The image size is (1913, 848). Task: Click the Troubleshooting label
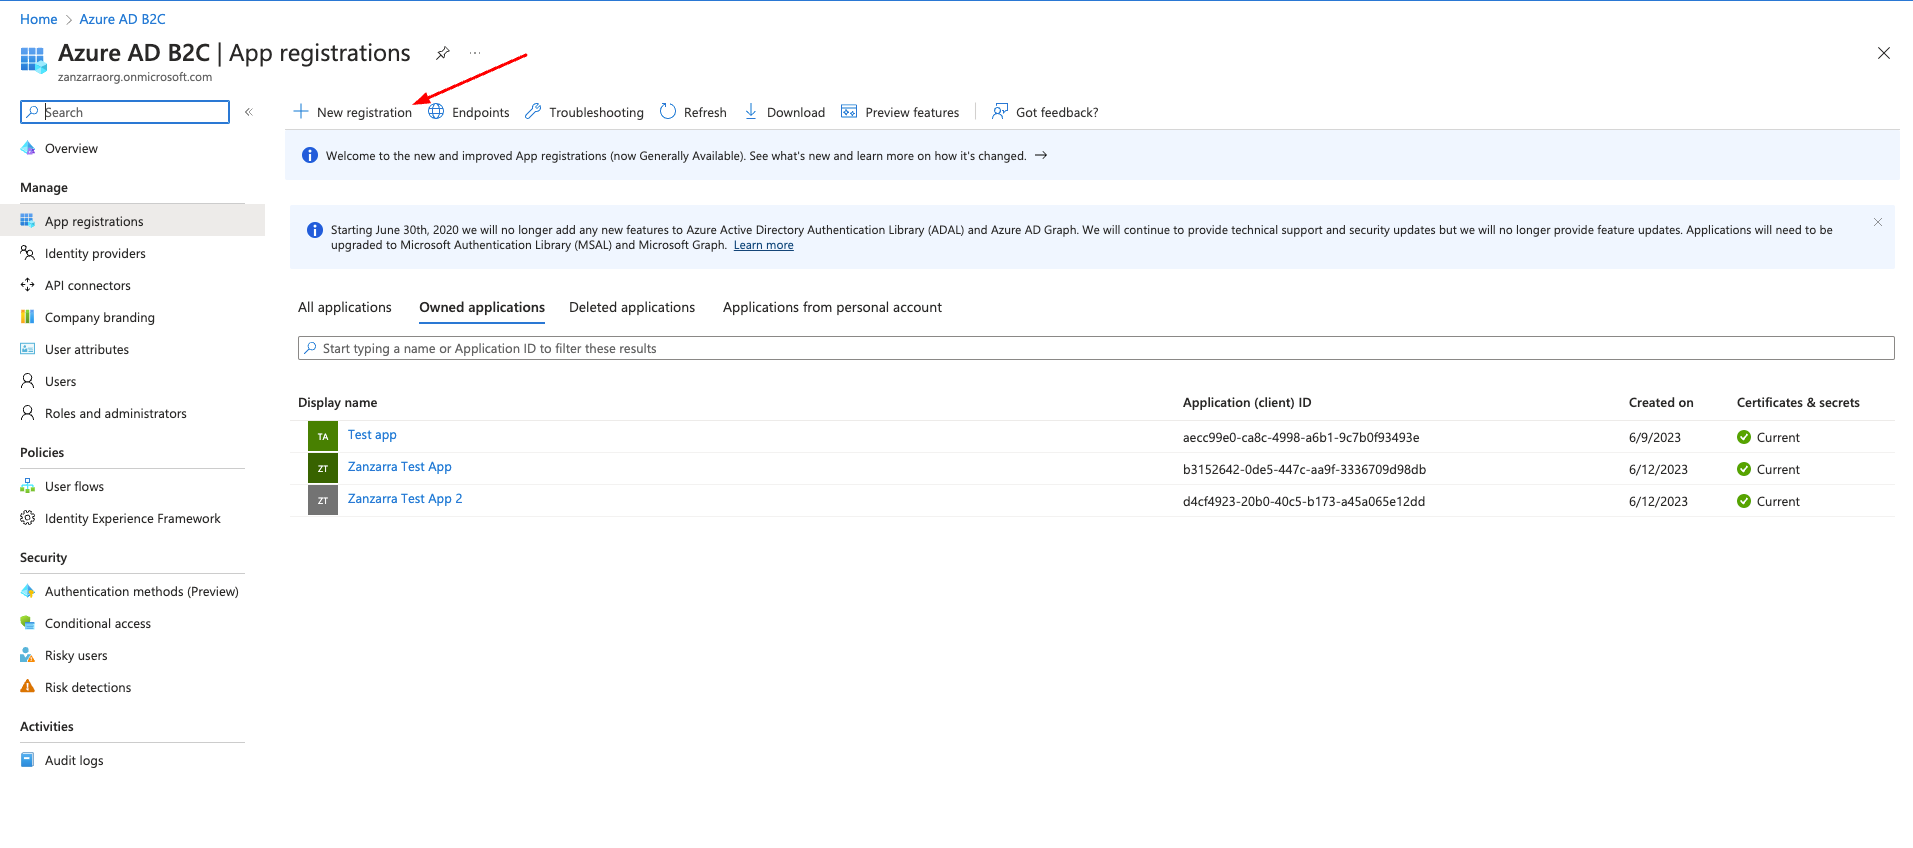click(596, 112)
